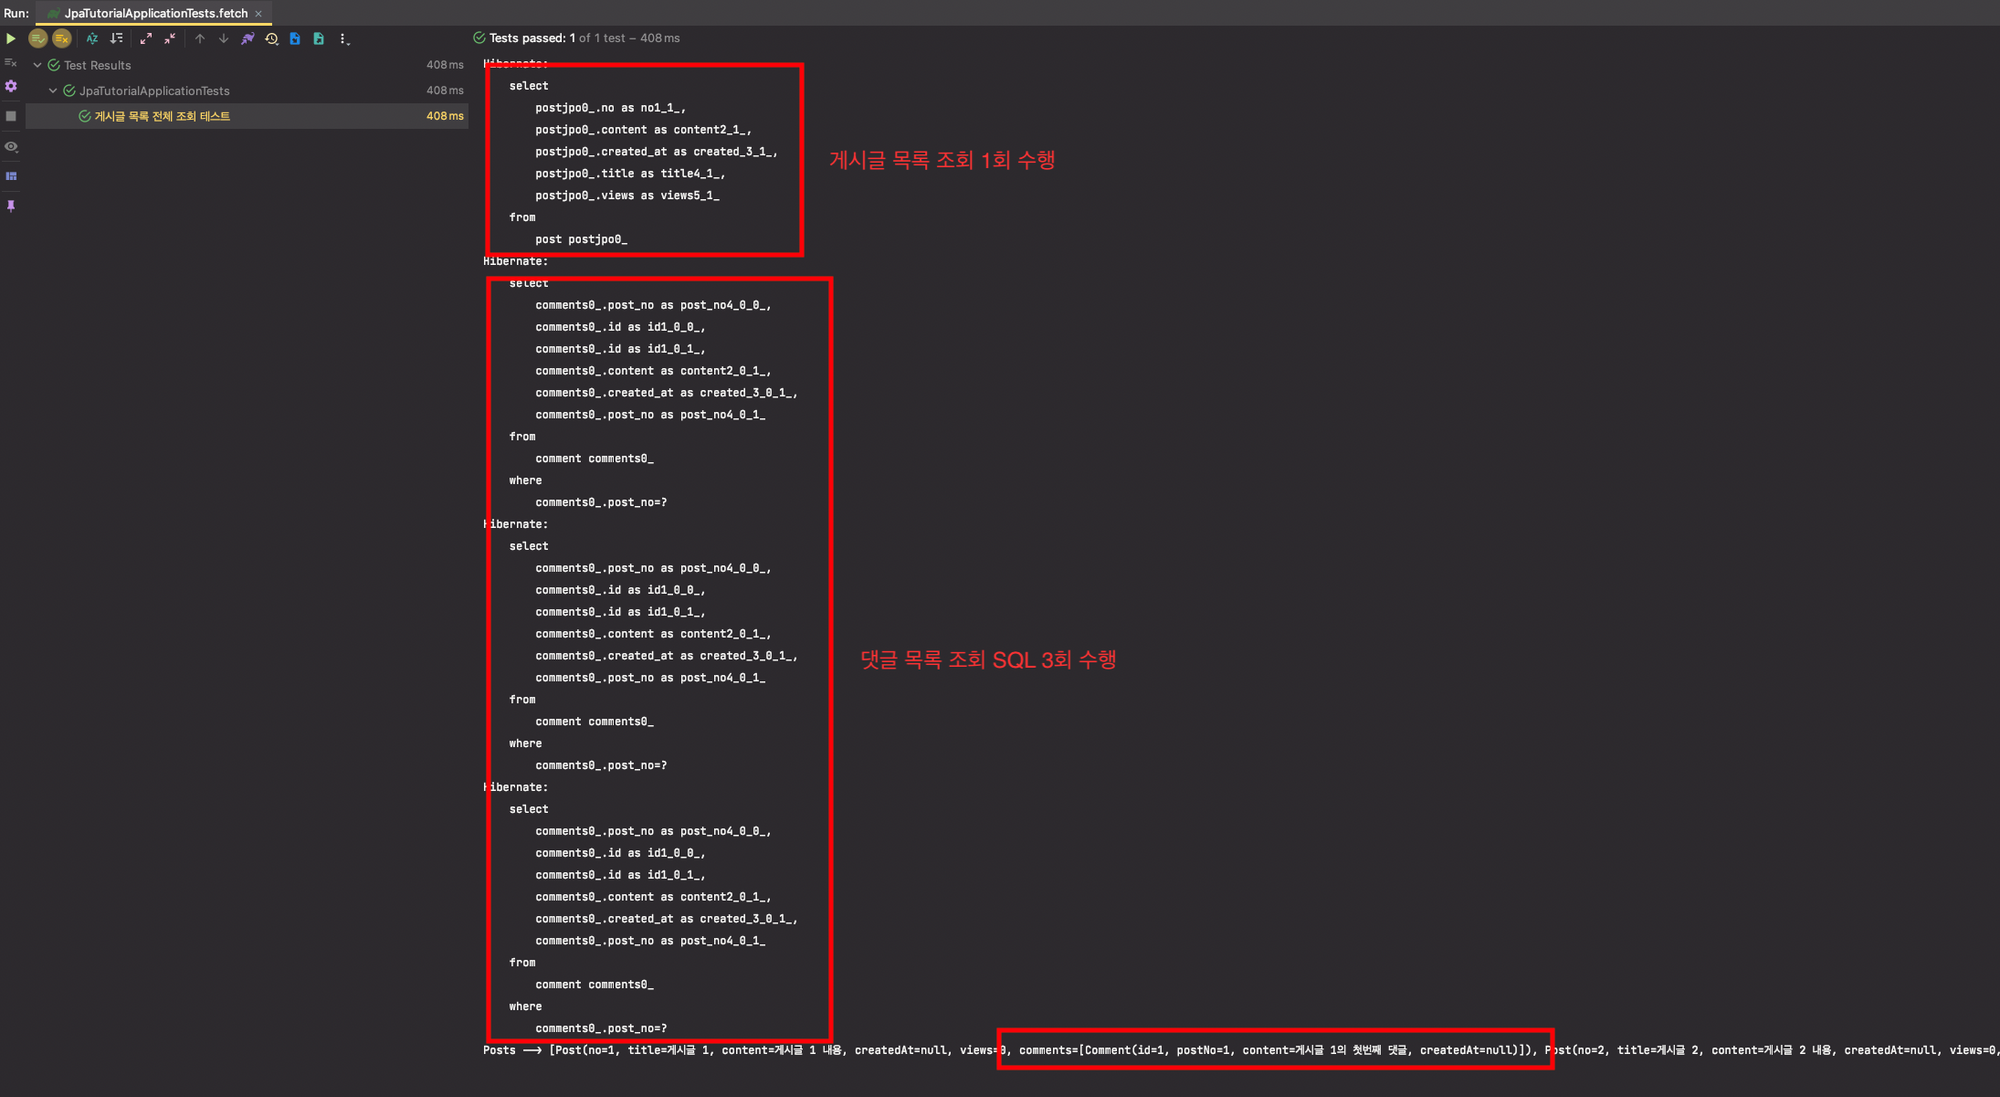2000x1097 pixels.
Task: Select the 게시글 목록 전체 조회 테스트 item
Action: [x=162, y=116]
